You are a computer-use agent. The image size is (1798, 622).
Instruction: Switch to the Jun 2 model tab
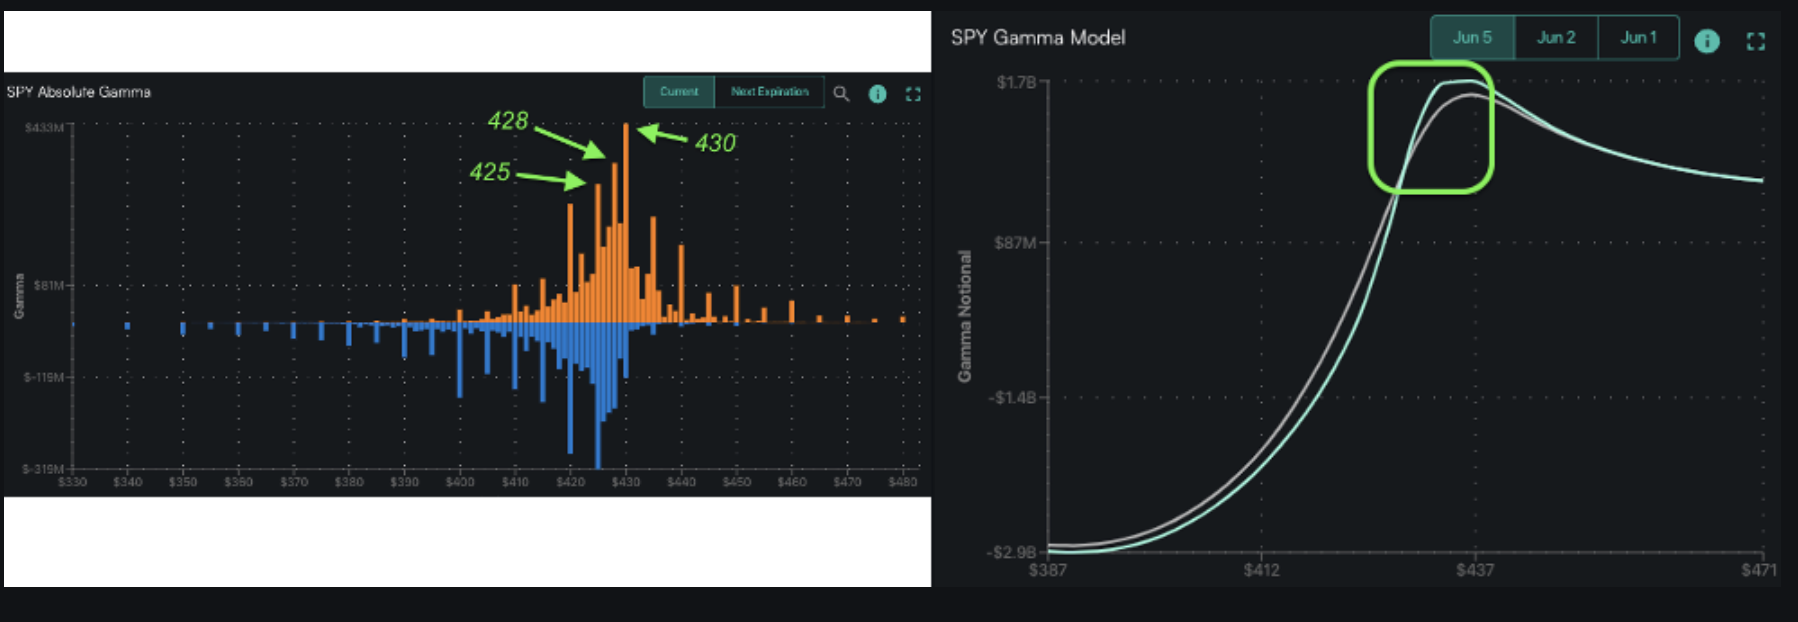pyautogui.click(x=1556, y=37)
